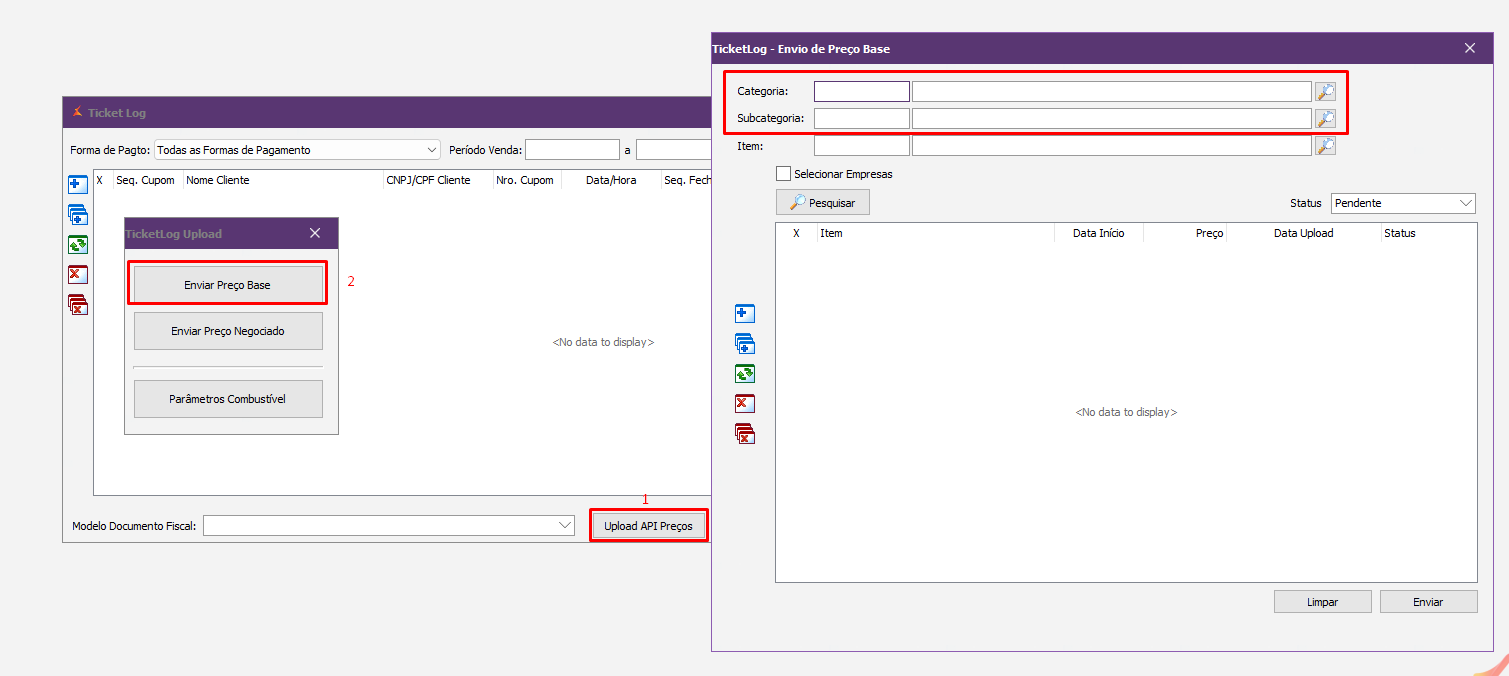Click the X column header in Envio de Preço Base
Image resolution: width=1509 pixels, height=676 pixels.
(796, 233)
